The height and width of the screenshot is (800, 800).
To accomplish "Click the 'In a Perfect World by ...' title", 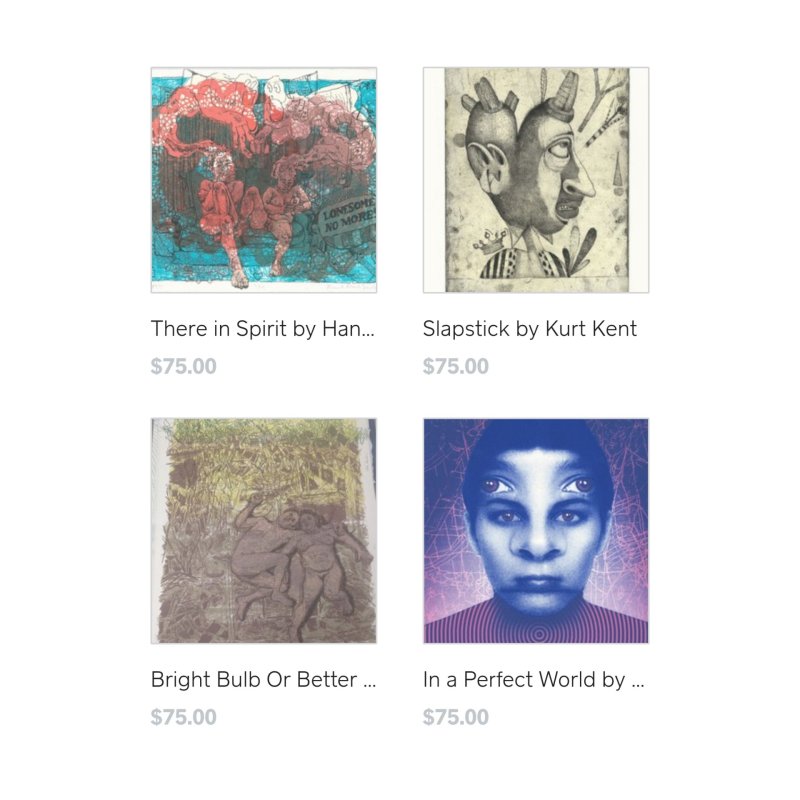I will 534,680.
